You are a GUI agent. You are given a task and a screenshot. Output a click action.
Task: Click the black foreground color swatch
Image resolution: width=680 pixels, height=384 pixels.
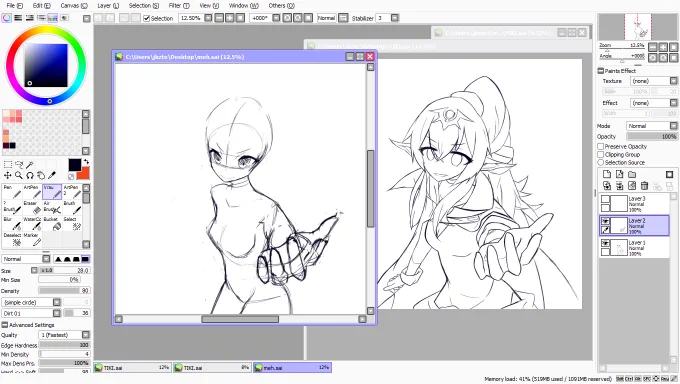pyautogui.click(x=74, y=165)
